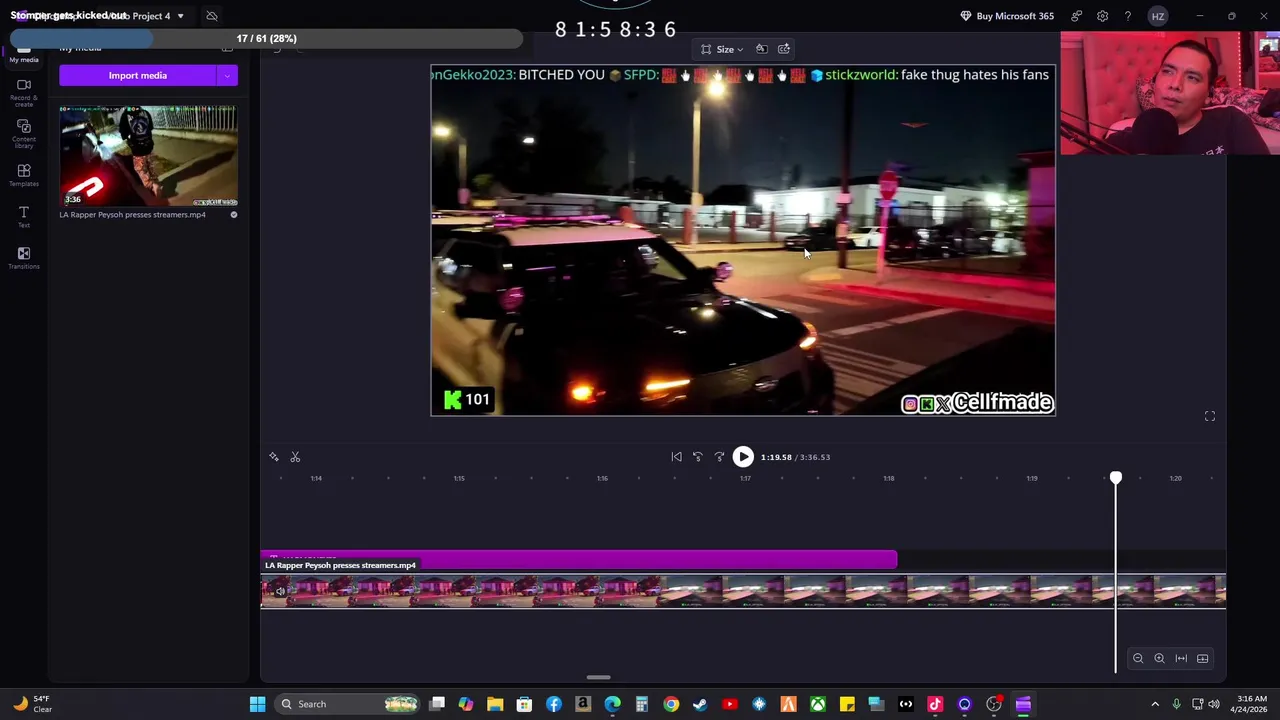Click the timeline horizontal scrollbar handle
This screenshot has height=720, width=1280.
(x=599, y=677)
